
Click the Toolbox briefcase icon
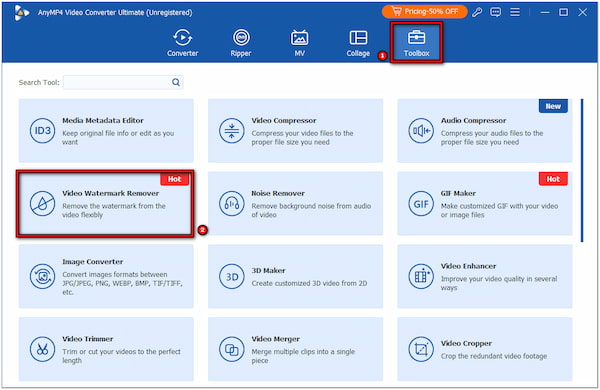pos(416,38)
